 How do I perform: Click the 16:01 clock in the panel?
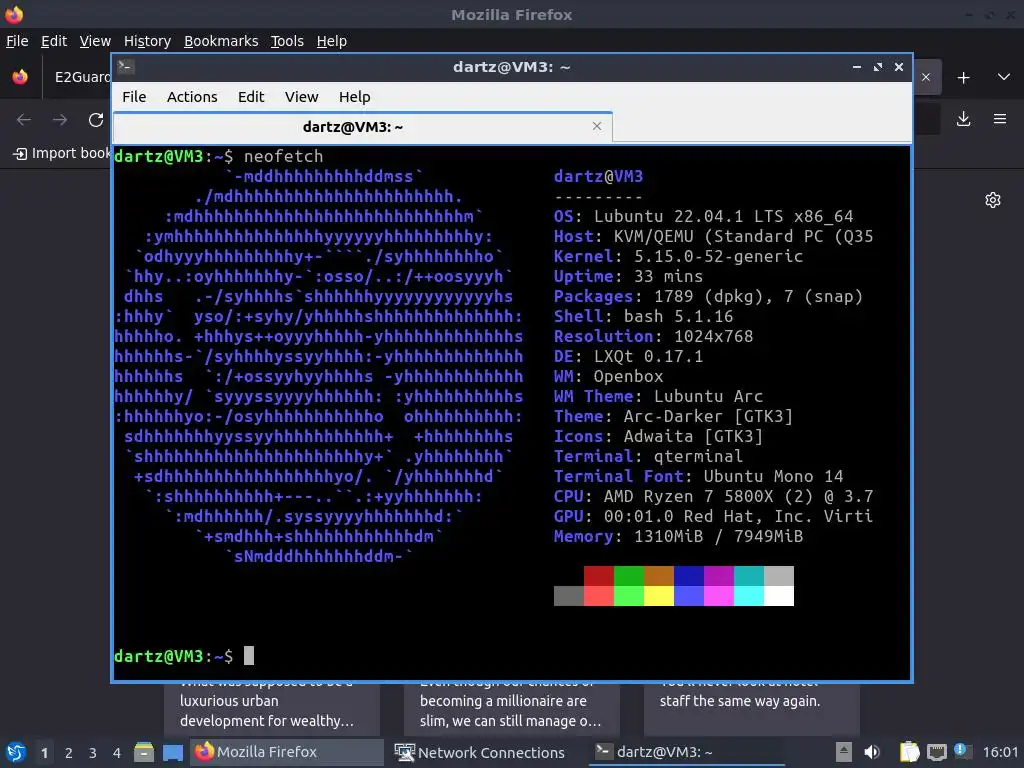coord(1000,752)
